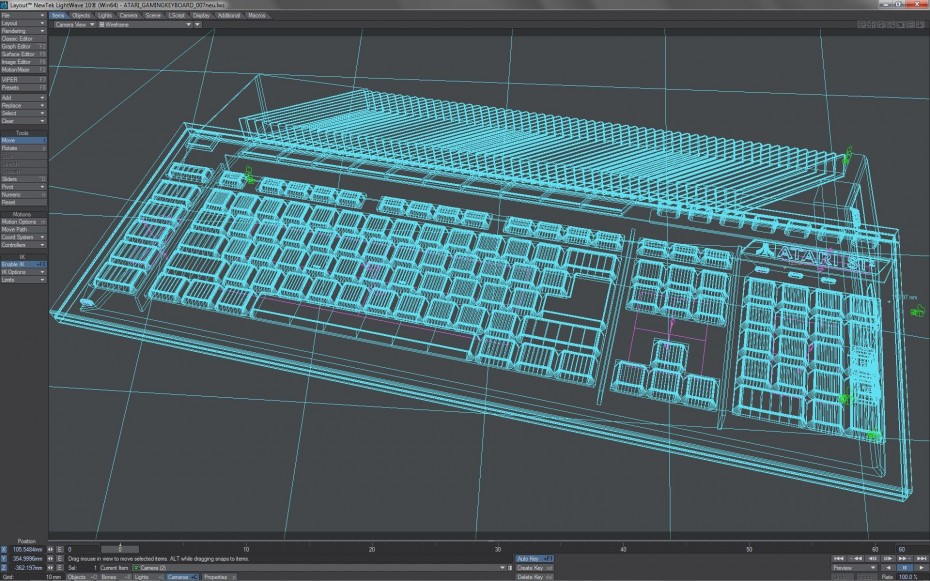Toggle the Z axis channel button
Image resolution: width=930 pixels, height=581 pixels.
(4, 568)
